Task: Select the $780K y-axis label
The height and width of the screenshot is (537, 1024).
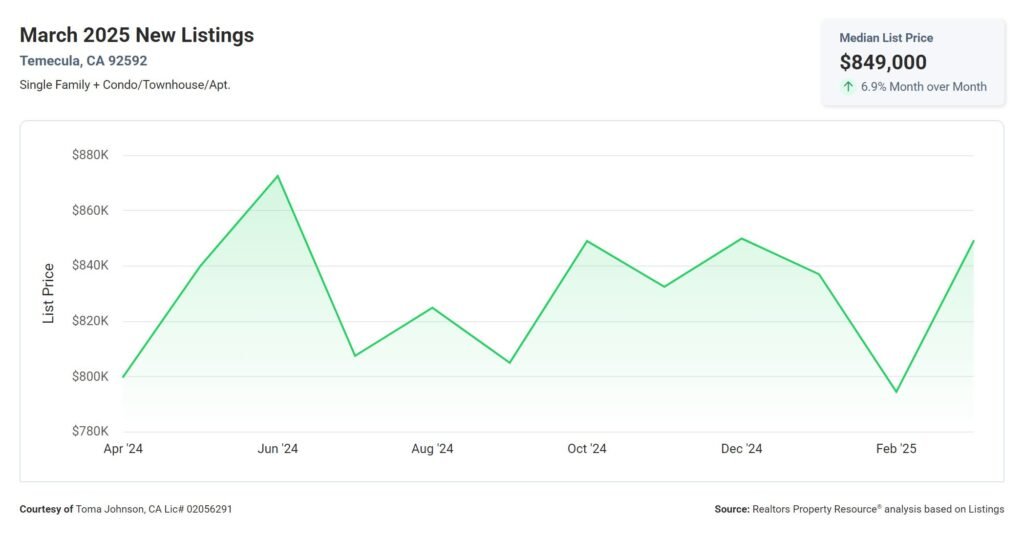Action: click(x=90, y=431)
